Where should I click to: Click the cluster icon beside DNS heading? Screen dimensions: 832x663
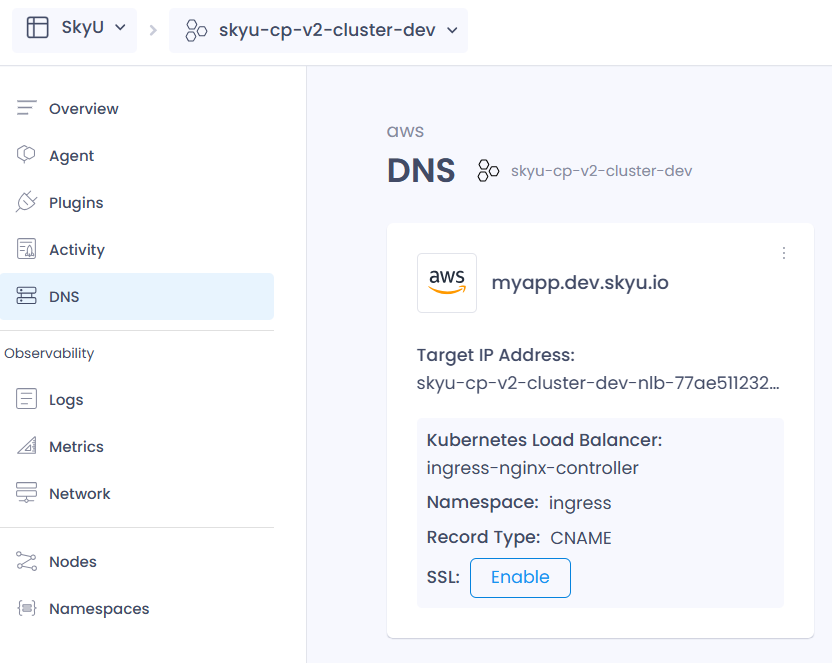(x=488, y=171)
